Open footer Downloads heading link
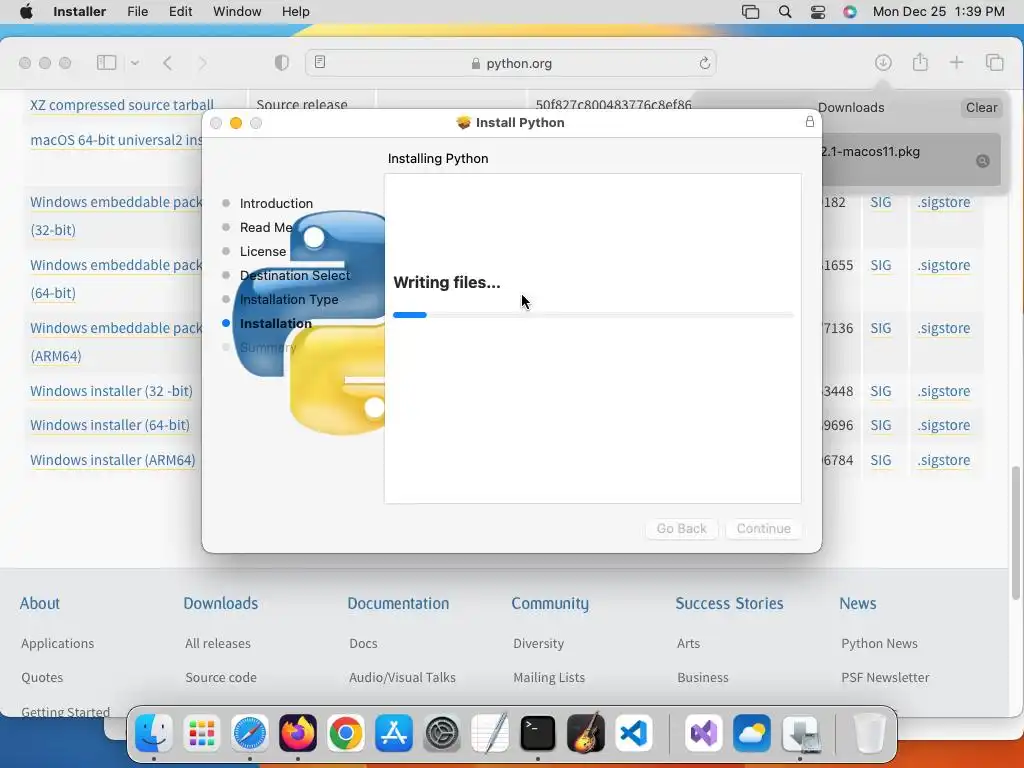This screenshot has height=768, width=1024. [x=221, y=603]
